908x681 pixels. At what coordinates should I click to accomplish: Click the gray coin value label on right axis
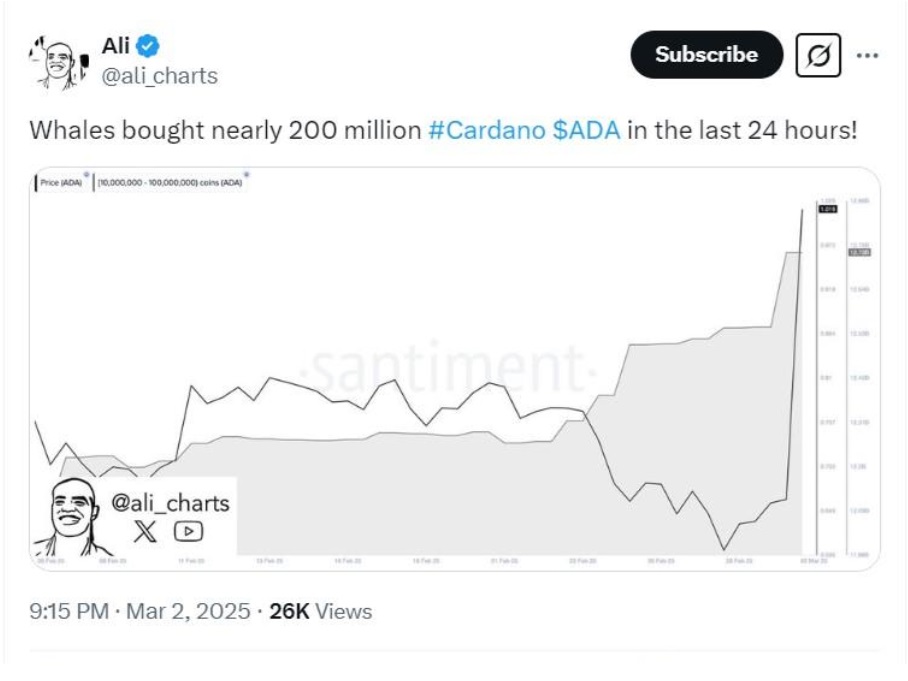860,252
